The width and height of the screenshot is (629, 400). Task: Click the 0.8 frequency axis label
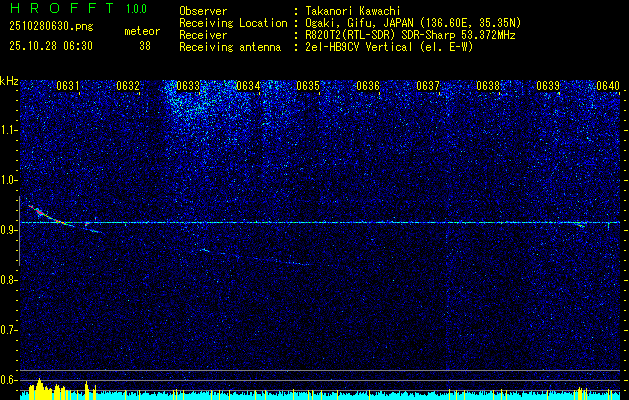[x=9, y=280]
